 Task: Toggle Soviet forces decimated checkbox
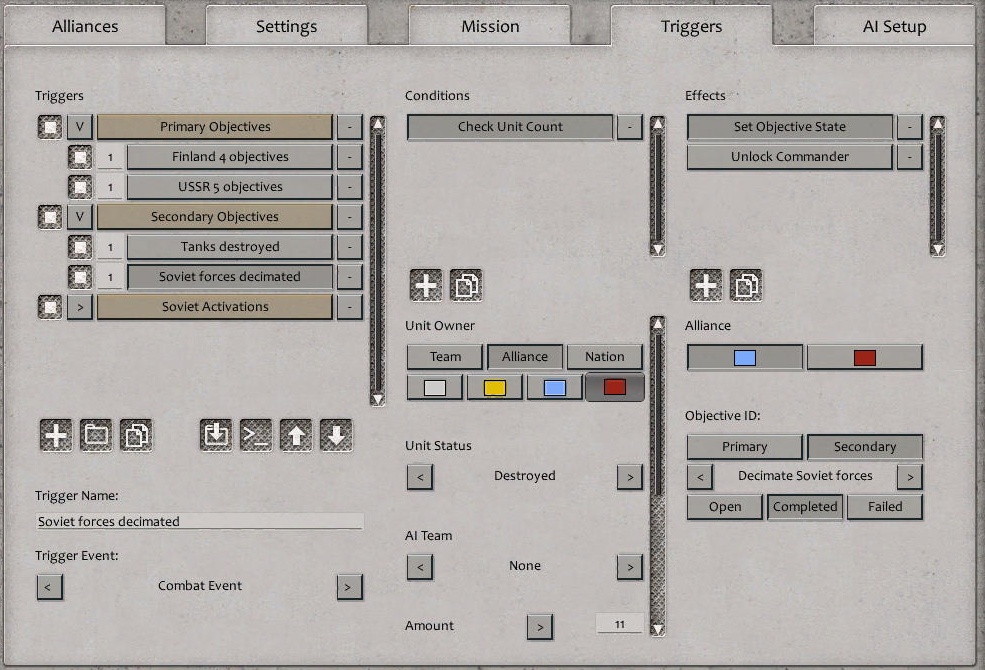[80, 277]
